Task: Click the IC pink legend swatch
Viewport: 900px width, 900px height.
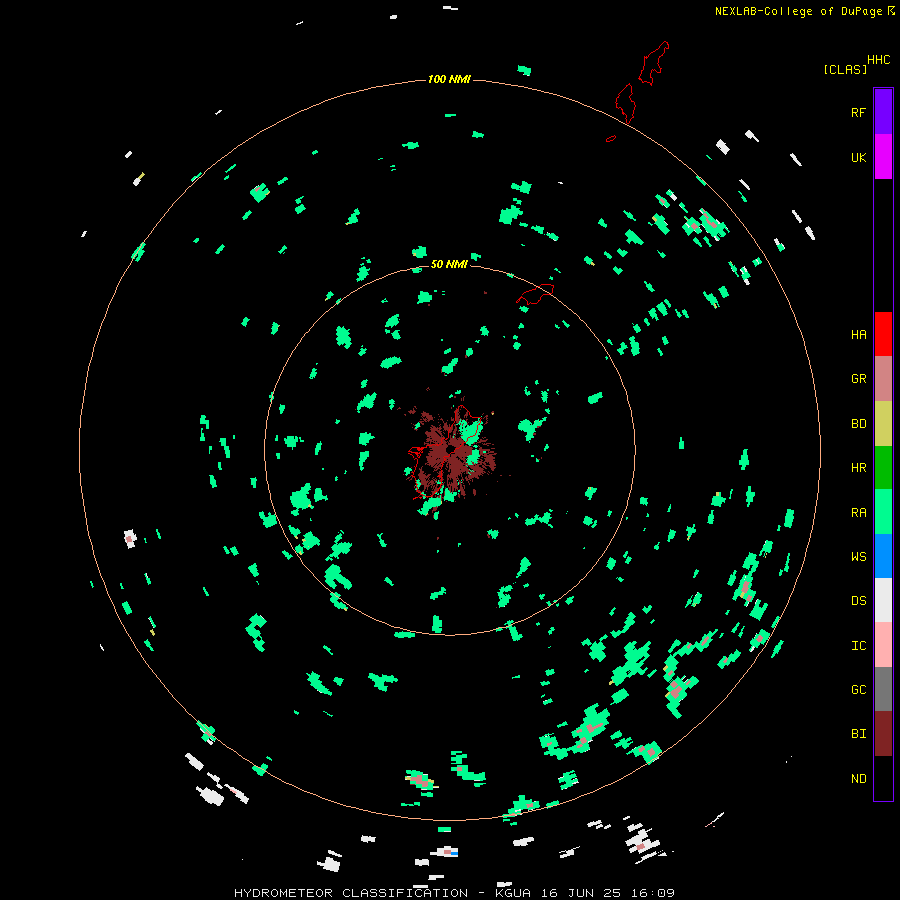Action: pos(883,645)
